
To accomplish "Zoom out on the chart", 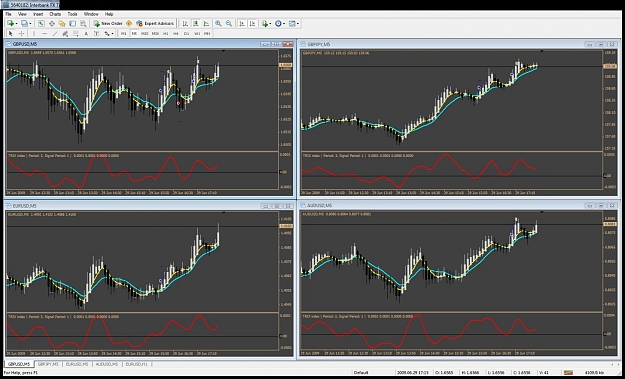I will point(229,24).
